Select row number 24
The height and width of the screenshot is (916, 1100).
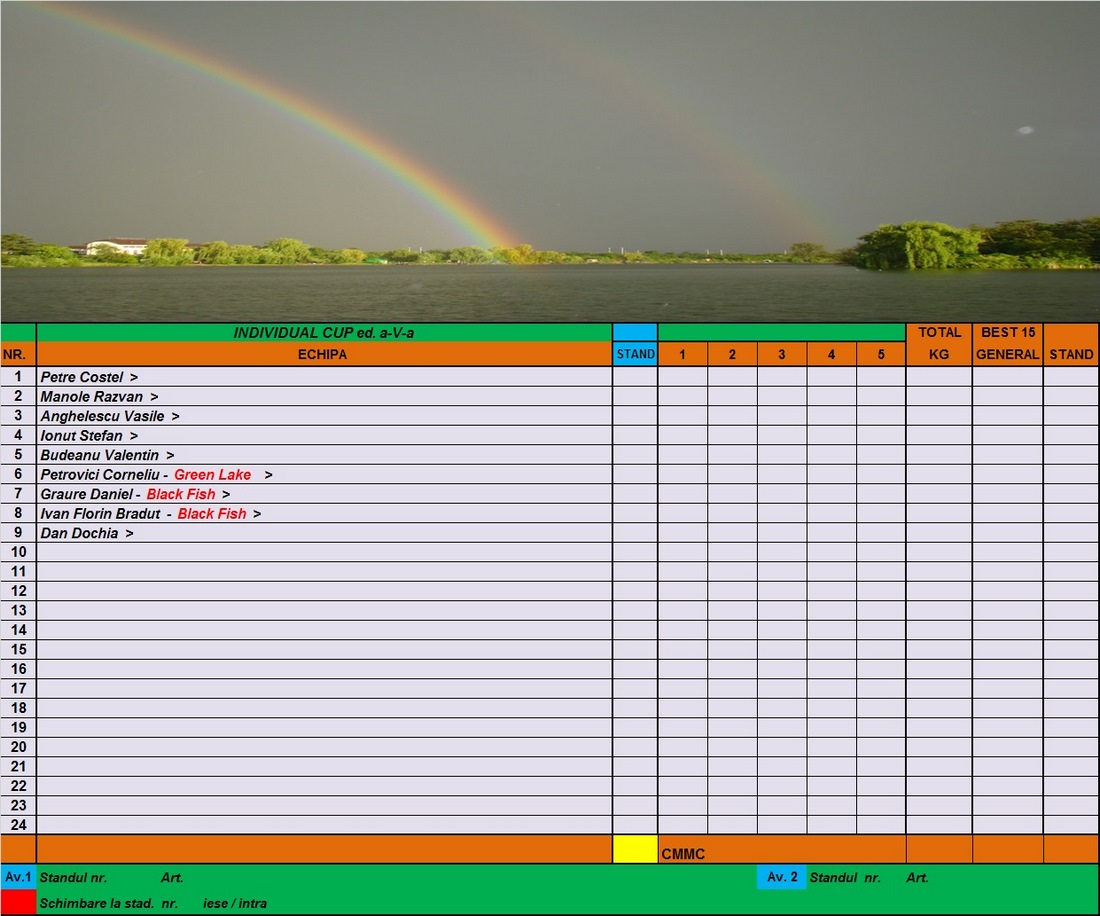click(x=18, y=825)
